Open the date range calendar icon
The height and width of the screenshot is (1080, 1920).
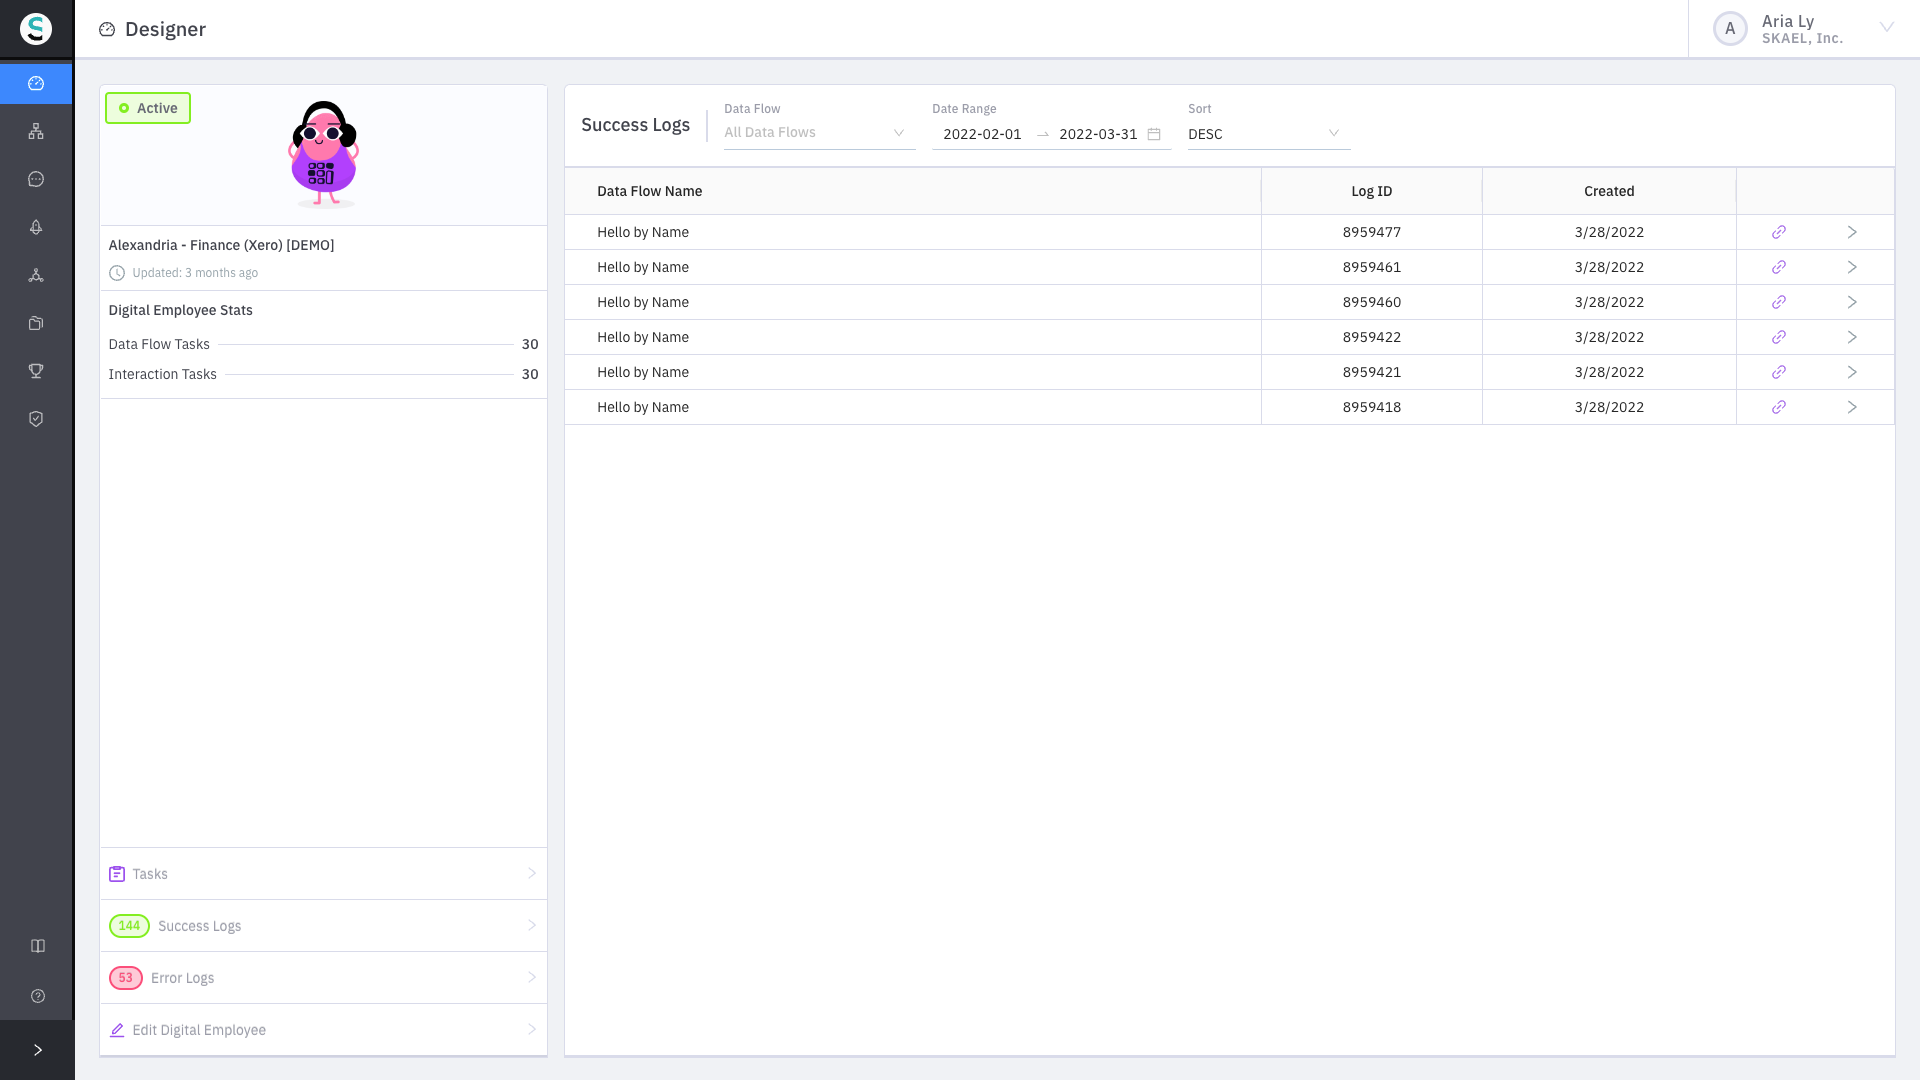pos(1154,134)
